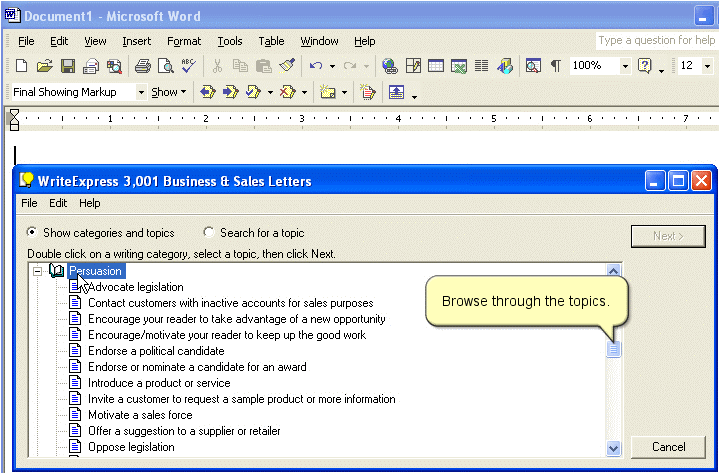Select the 'Search for a topic' radio button
This screenshot has width=719, height=473.
point(209,232)
